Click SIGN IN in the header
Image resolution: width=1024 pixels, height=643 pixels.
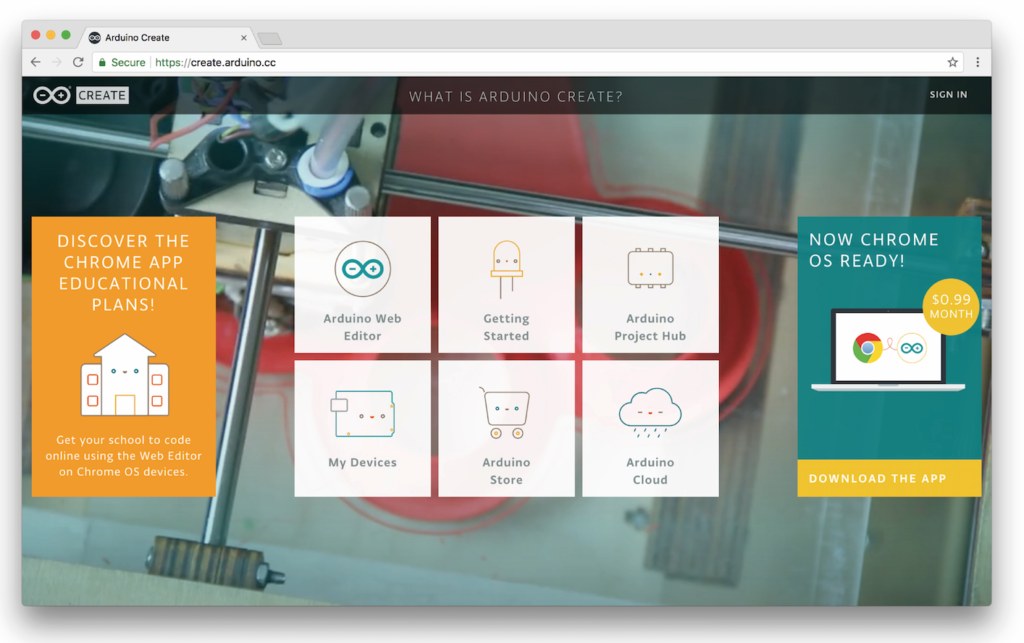pos(948,95)
